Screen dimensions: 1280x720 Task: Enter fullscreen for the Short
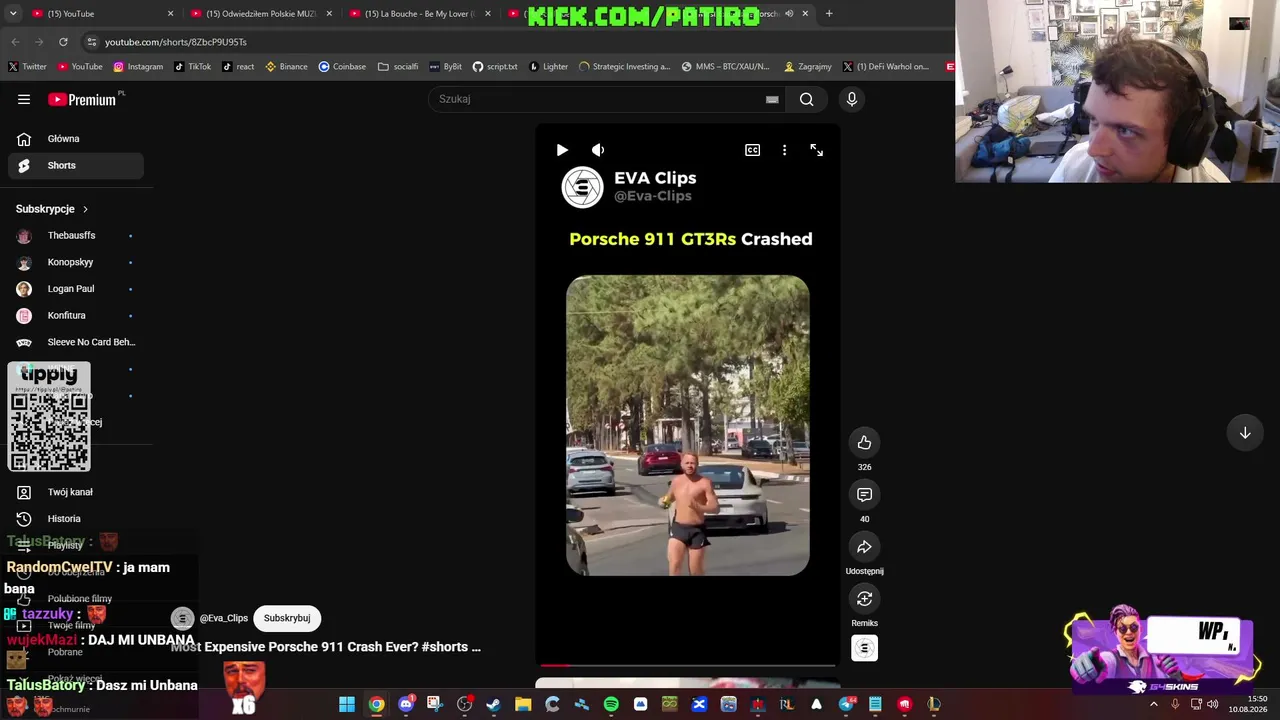[817, 150]
